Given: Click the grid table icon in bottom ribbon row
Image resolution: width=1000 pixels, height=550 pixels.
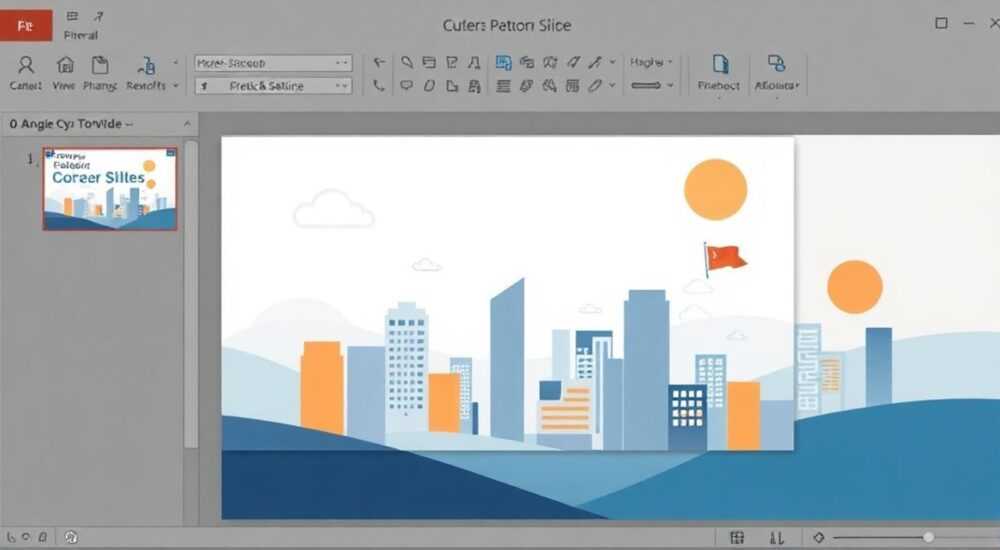Looking at the screenshot, I should [x=573, y=85].
